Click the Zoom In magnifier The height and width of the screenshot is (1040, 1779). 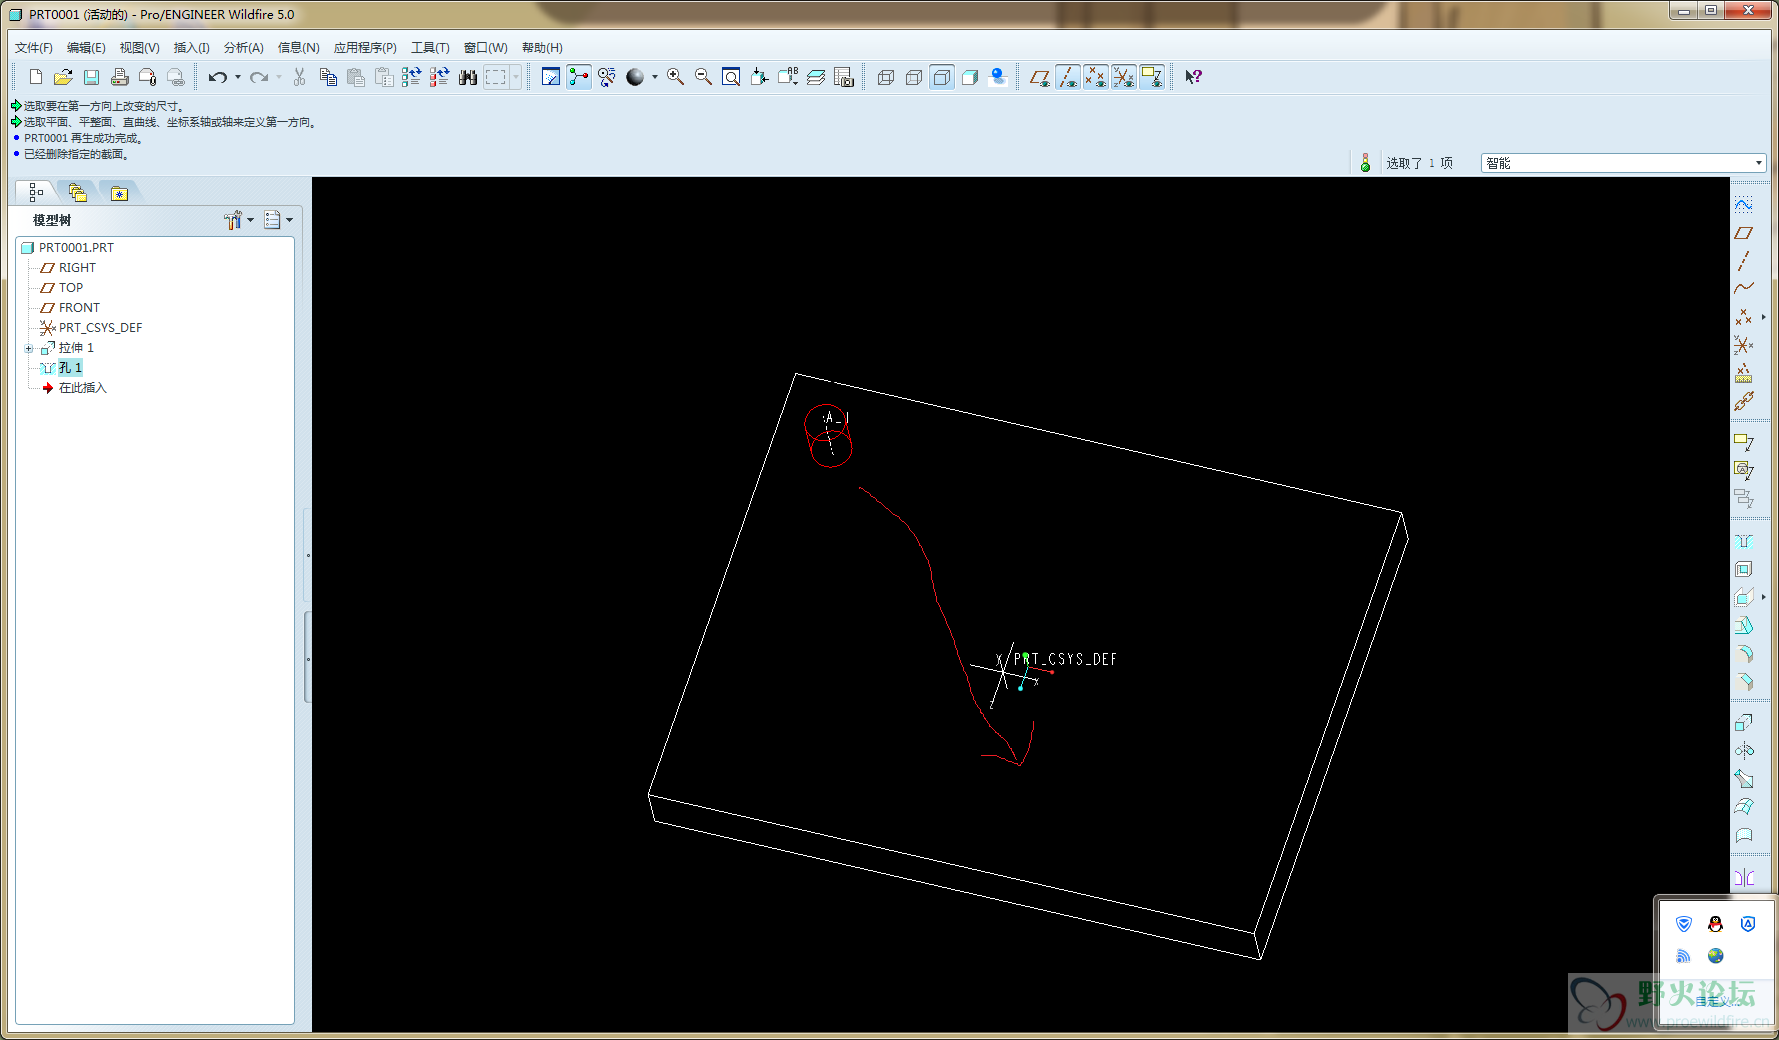coord(676,77)
